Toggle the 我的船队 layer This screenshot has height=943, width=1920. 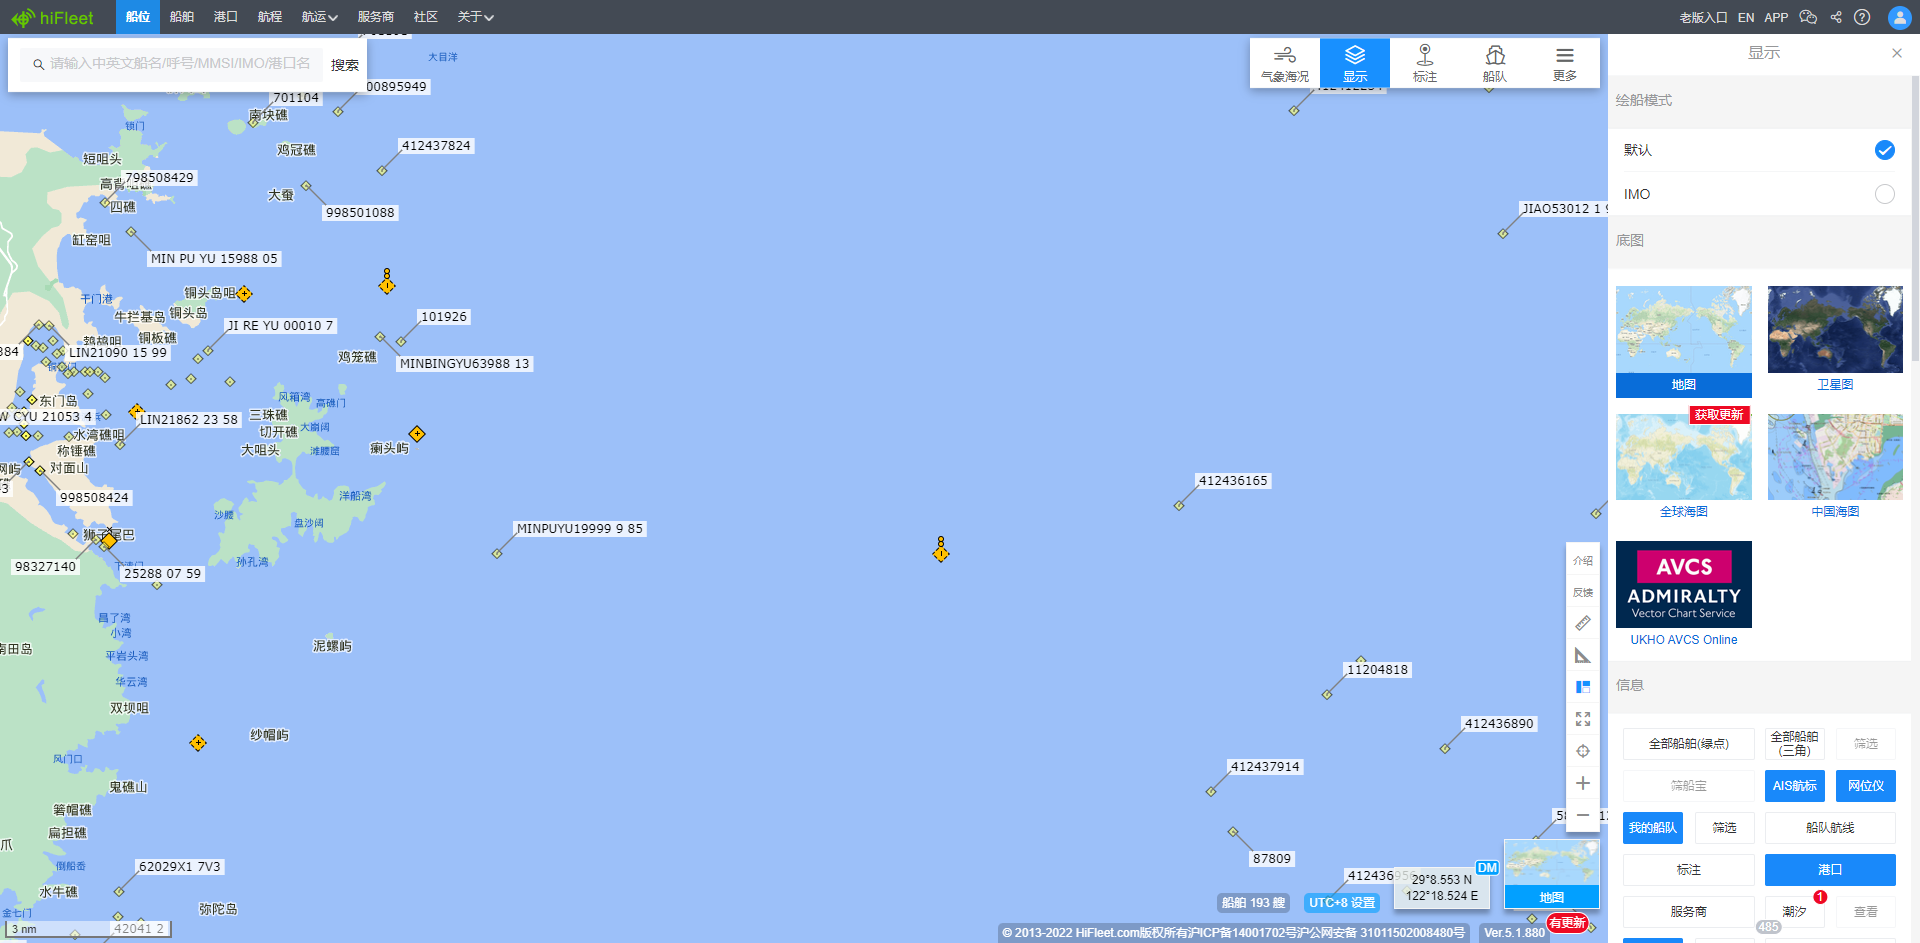tap(1653, 828)
